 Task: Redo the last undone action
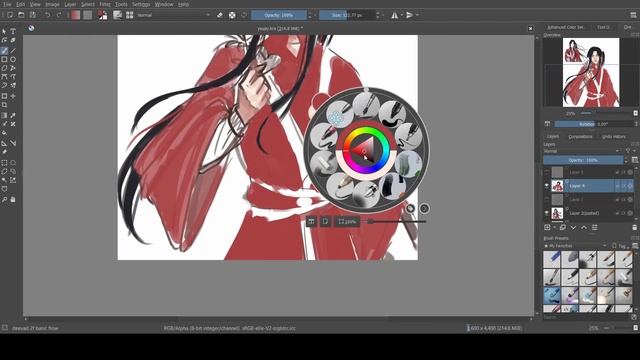coord(59,15)
